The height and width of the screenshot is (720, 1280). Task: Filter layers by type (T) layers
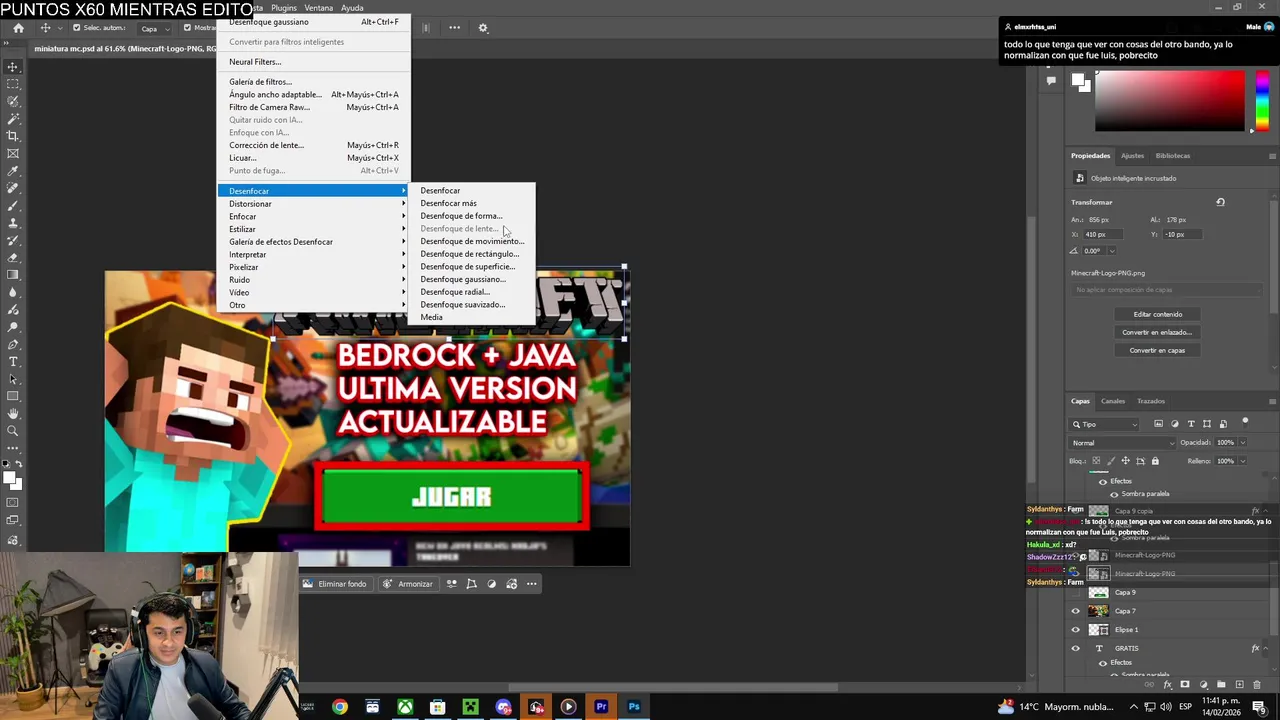point(1190,424)
